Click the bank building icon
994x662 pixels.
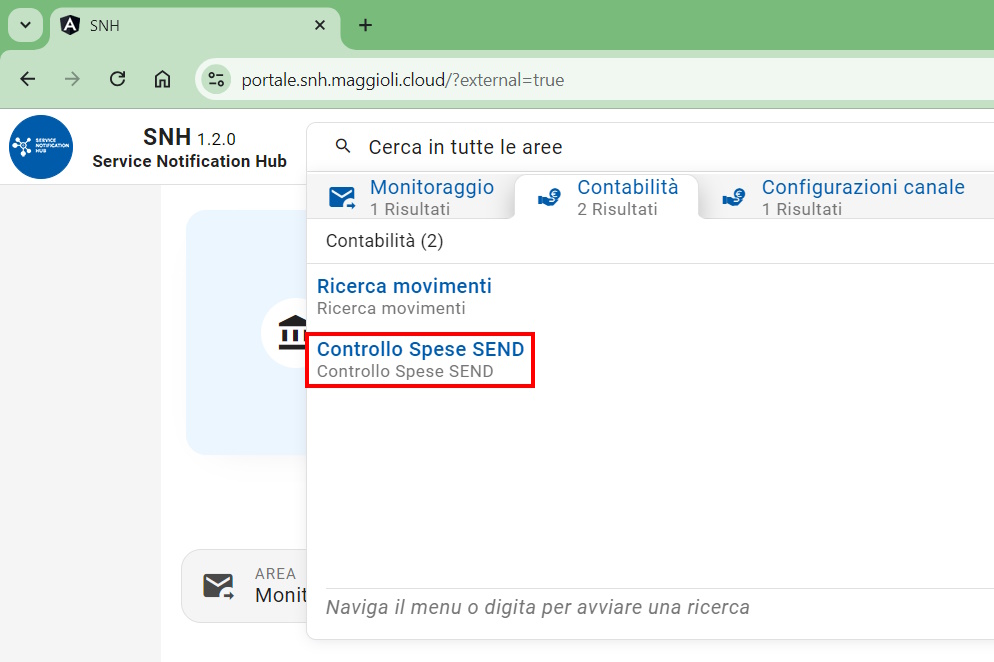(x=292, y=332)
